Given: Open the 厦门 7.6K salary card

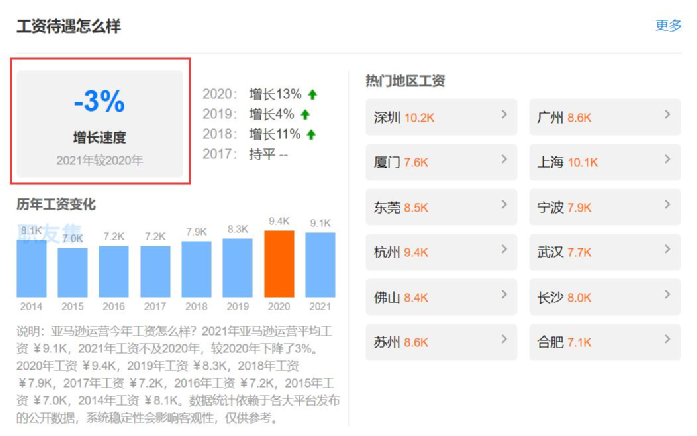Looking at the screenshot, I should click(x=441, y=162).
